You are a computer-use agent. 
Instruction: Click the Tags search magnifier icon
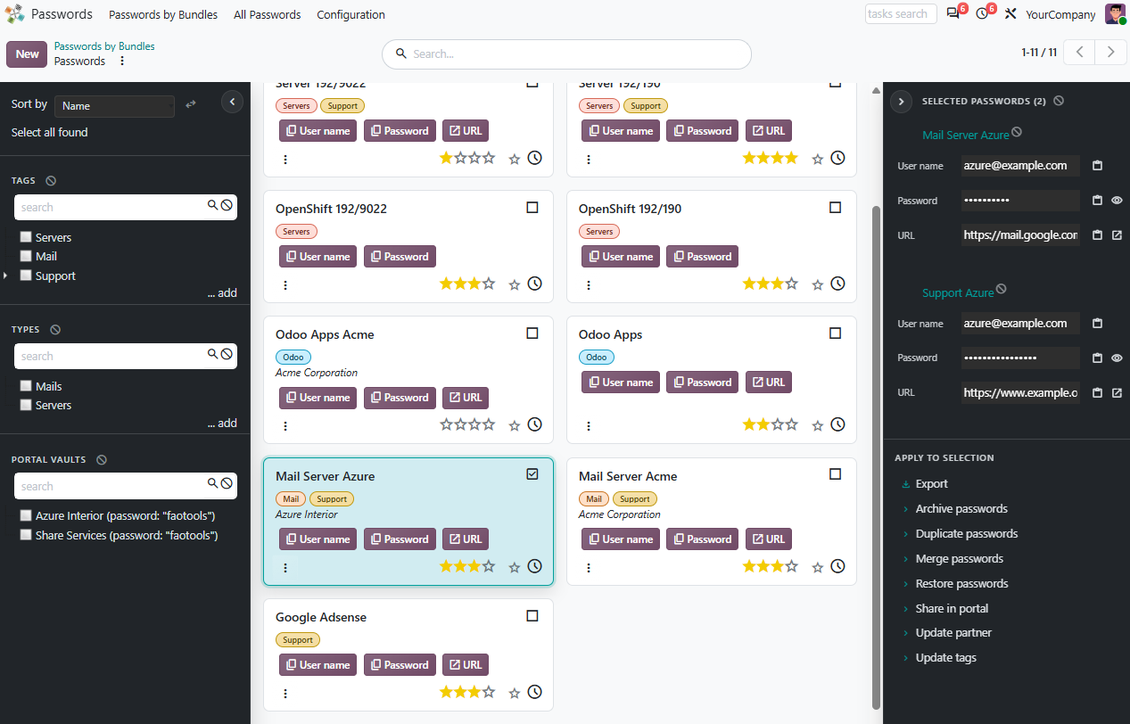tap(213, 205)
